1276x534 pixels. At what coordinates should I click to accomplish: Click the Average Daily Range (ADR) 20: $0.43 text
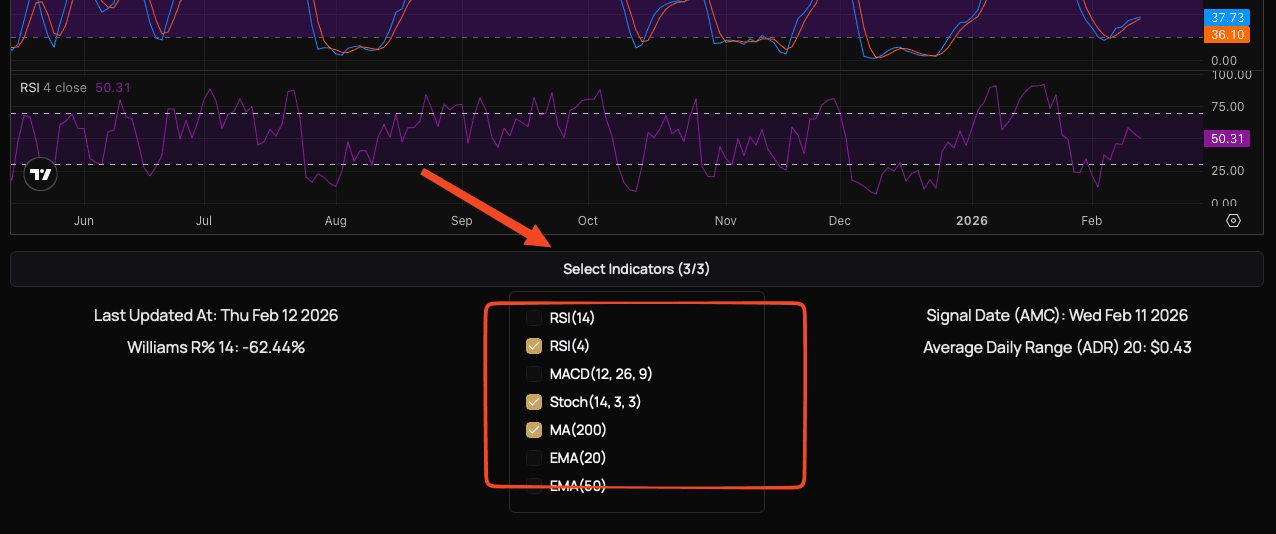[x=1057, y=348]
